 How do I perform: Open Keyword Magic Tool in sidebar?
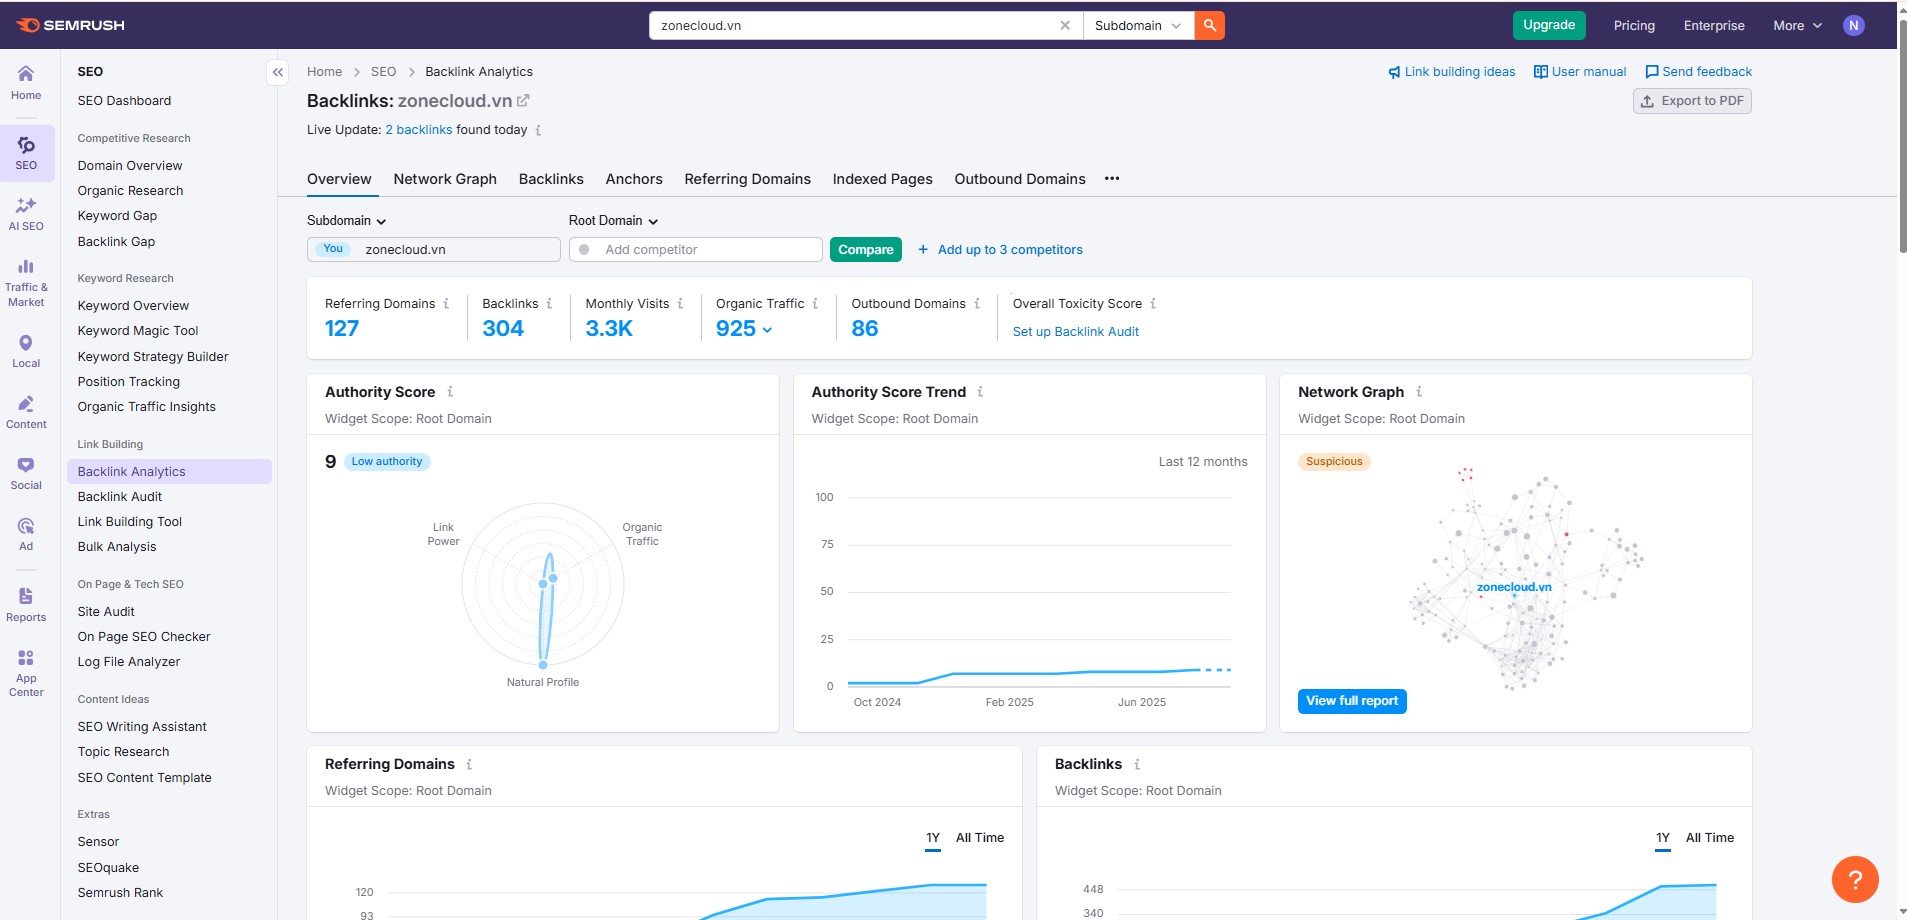tap(138, 331)
